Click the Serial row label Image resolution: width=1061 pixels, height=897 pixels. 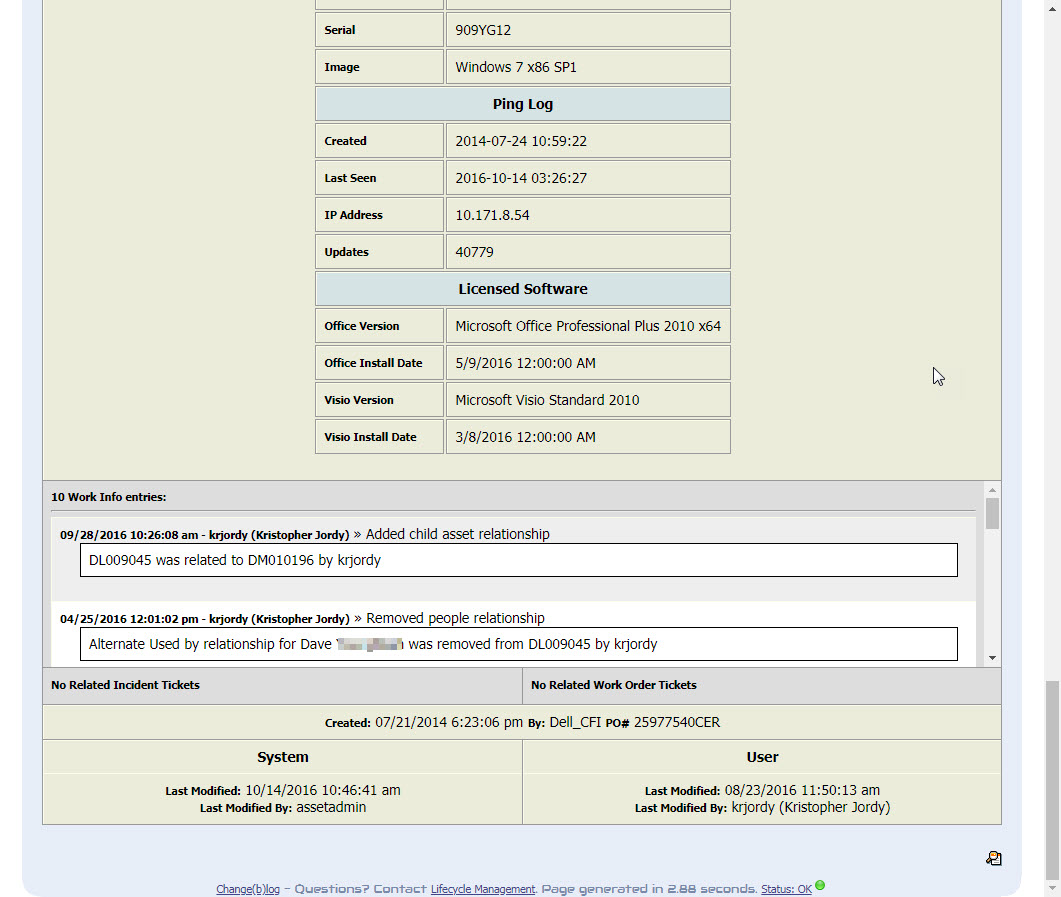click(x=340, y=30)
